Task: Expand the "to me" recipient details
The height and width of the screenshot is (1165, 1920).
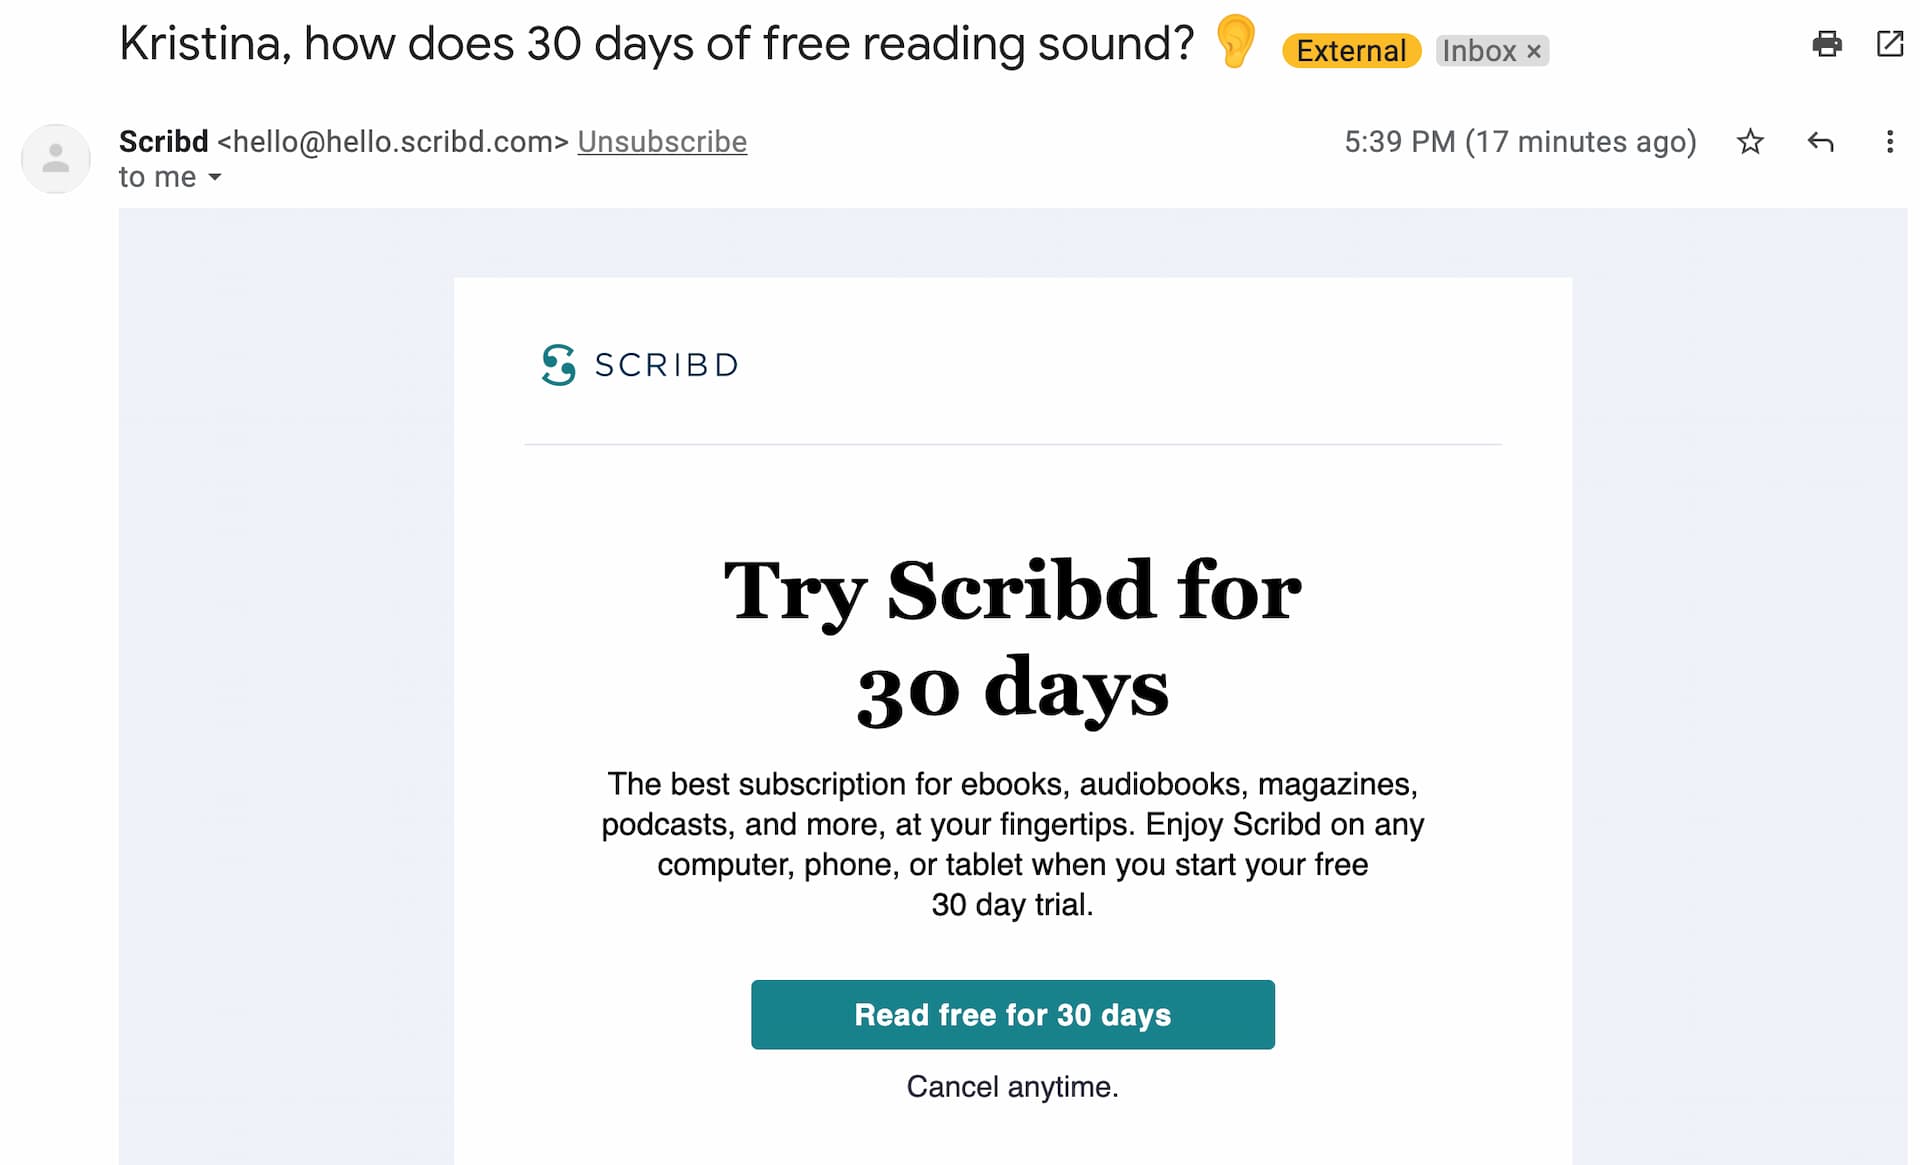Action: 214,178
